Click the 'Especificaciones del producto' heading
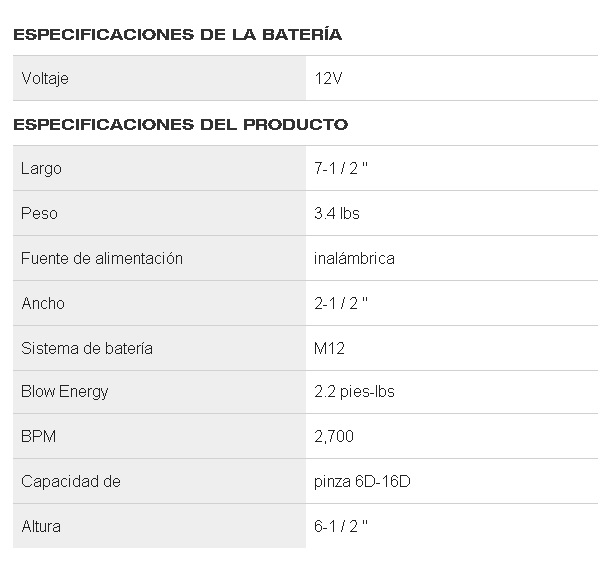Viewport: 613px width, 563px height. pos(180,125)
